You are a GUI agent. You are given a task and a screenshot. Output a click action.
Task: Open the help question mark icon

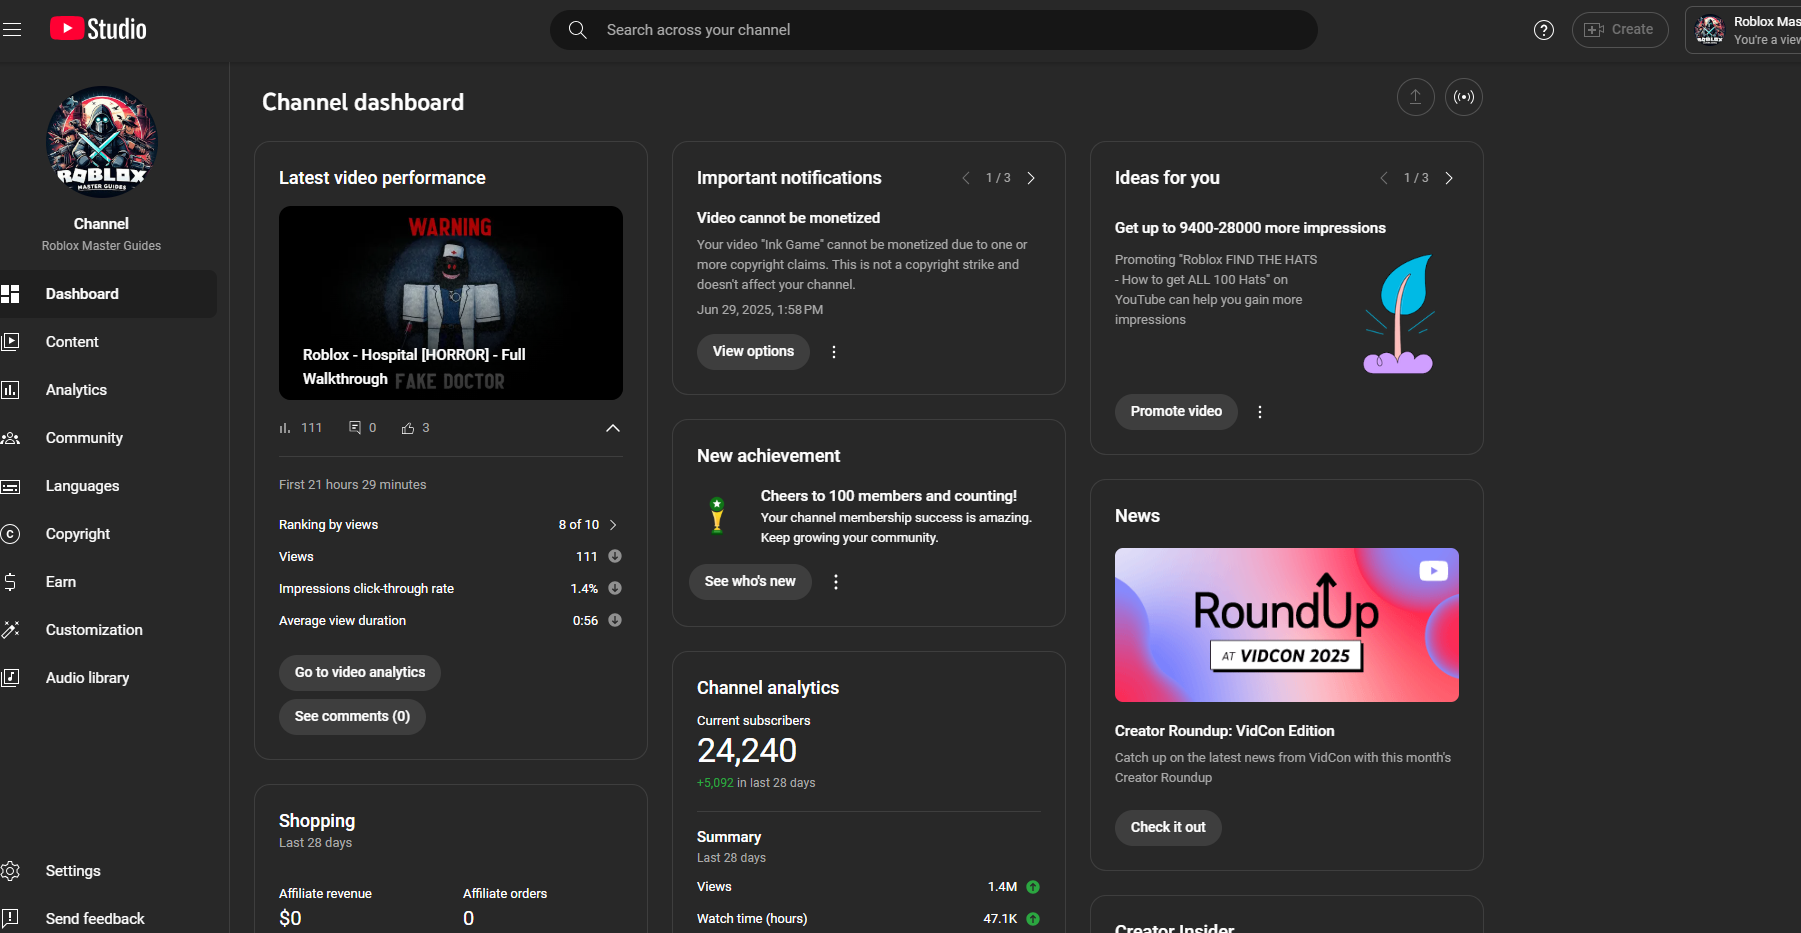1544,30
